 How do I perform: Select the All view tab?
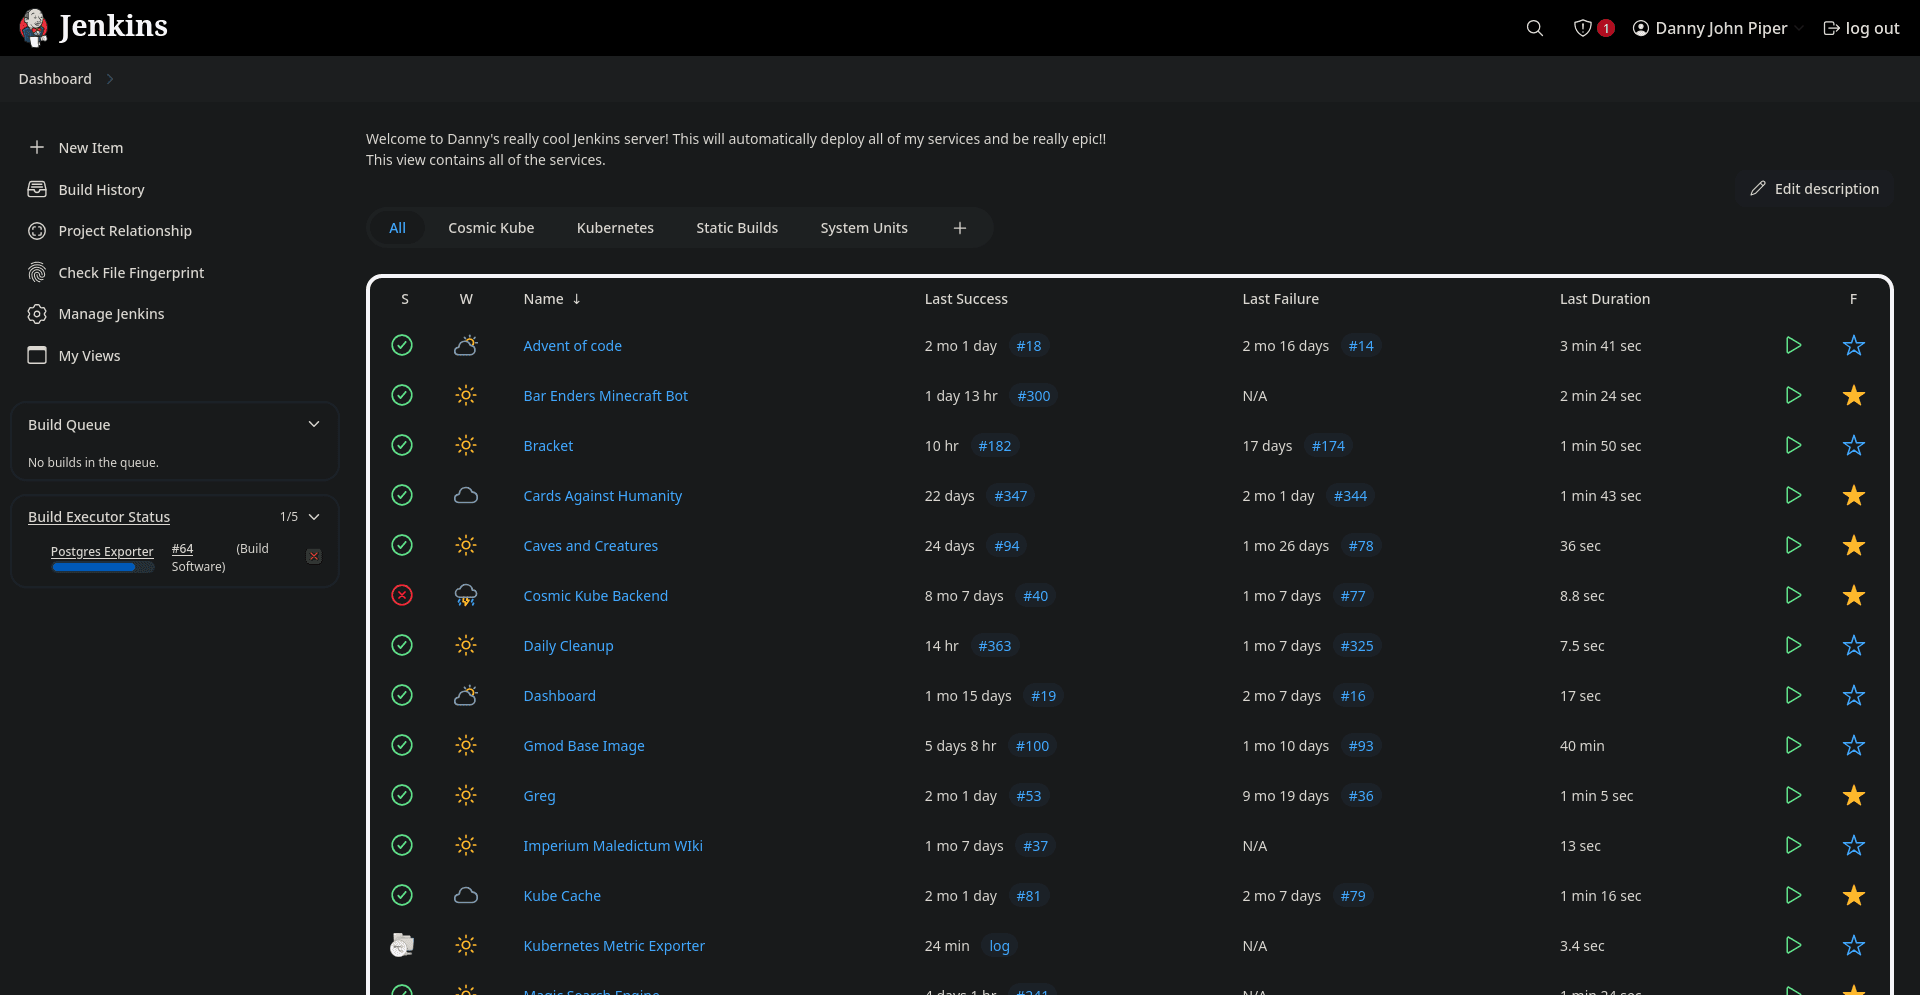click(397, 228)
